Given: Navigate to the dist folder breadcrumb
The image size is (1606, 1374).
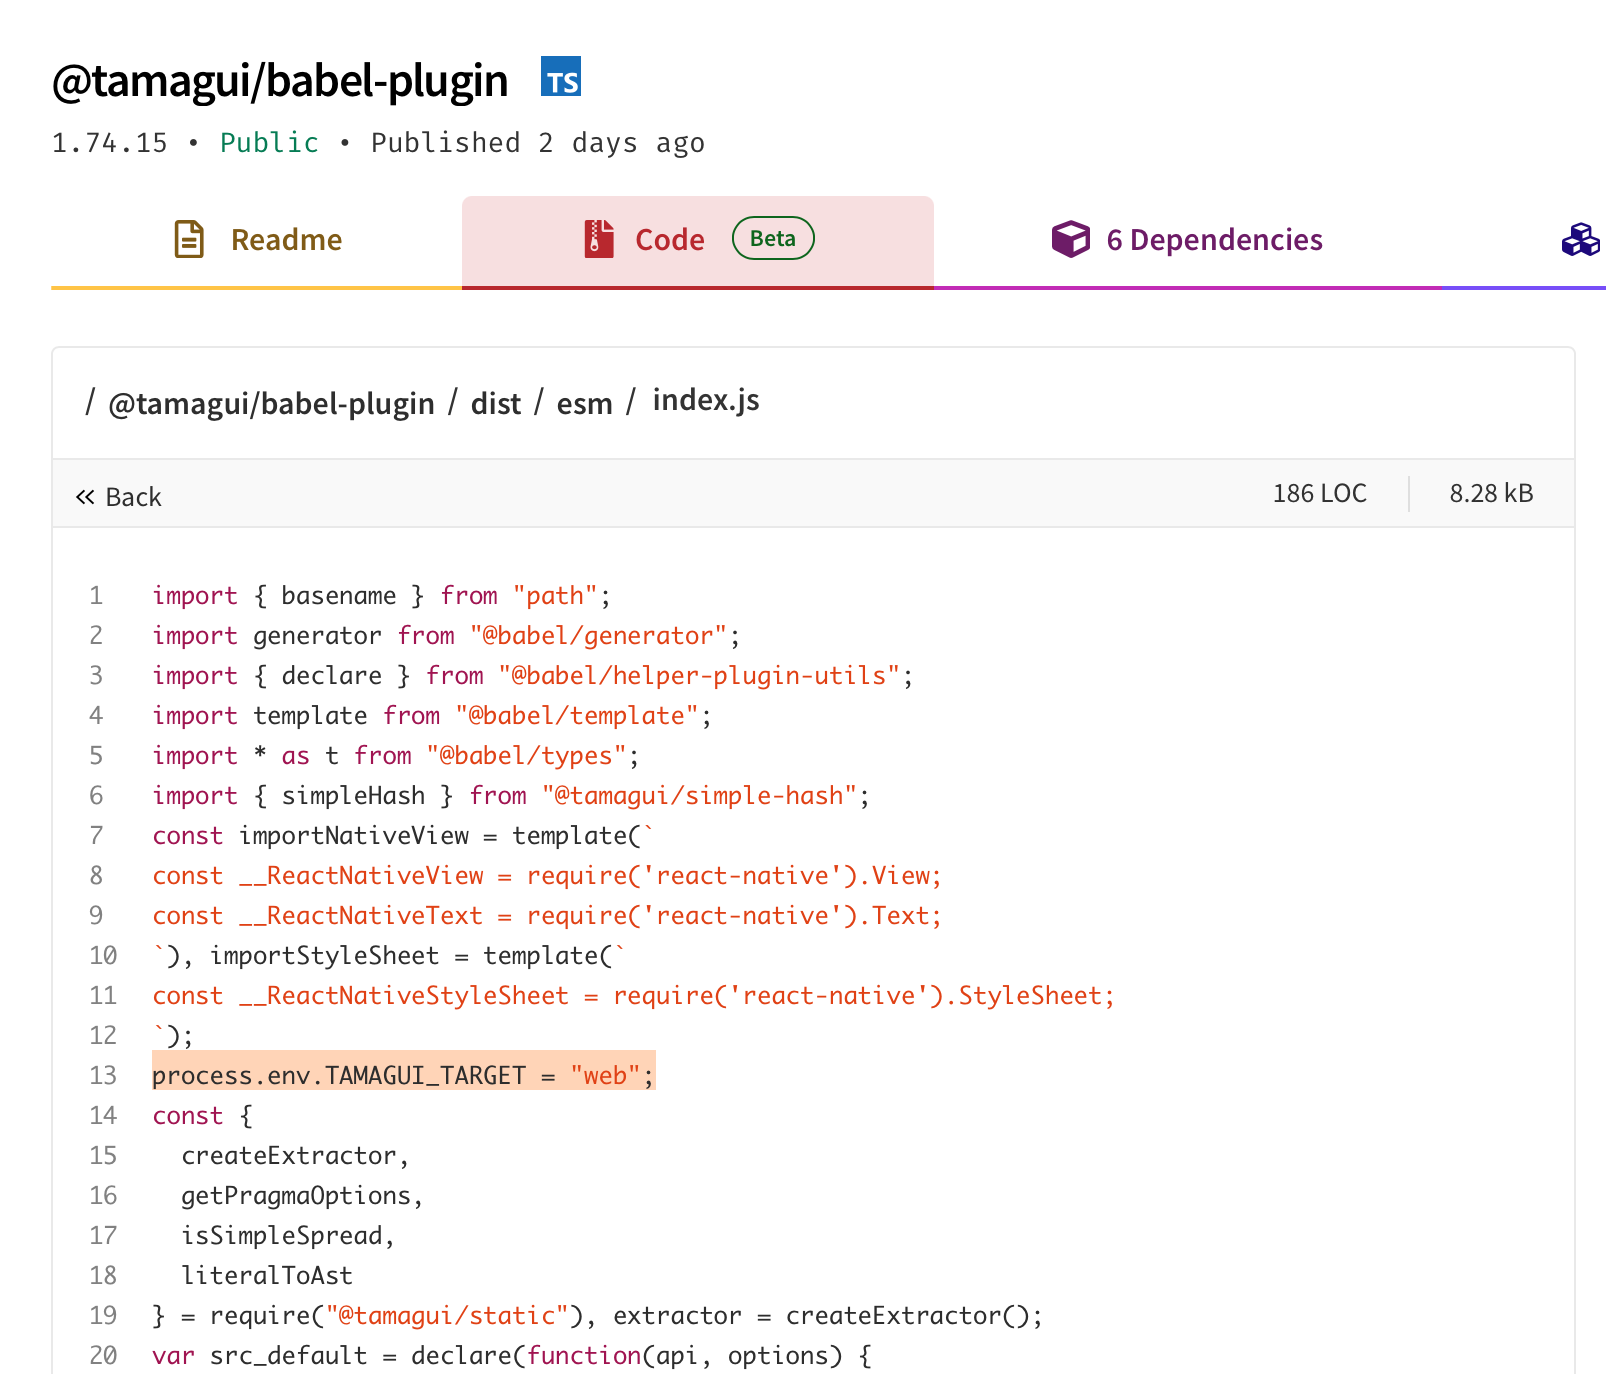Looking at the screenshot, I should click(x=496, y=402).
